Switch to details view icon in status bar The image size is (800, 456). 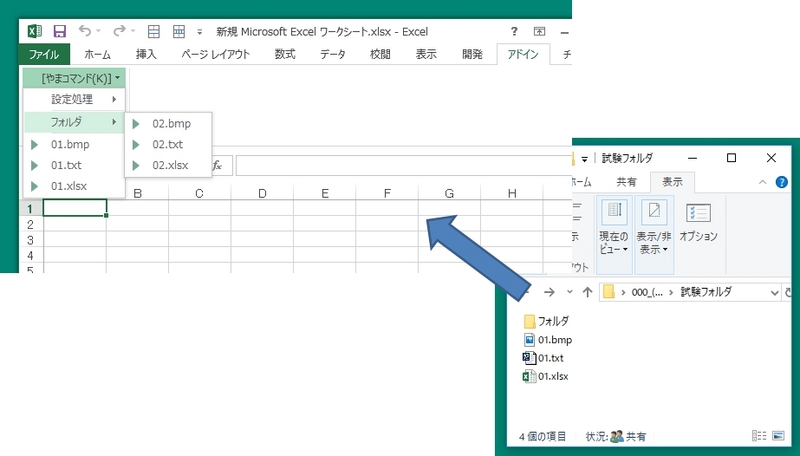[x=759, y=436]
